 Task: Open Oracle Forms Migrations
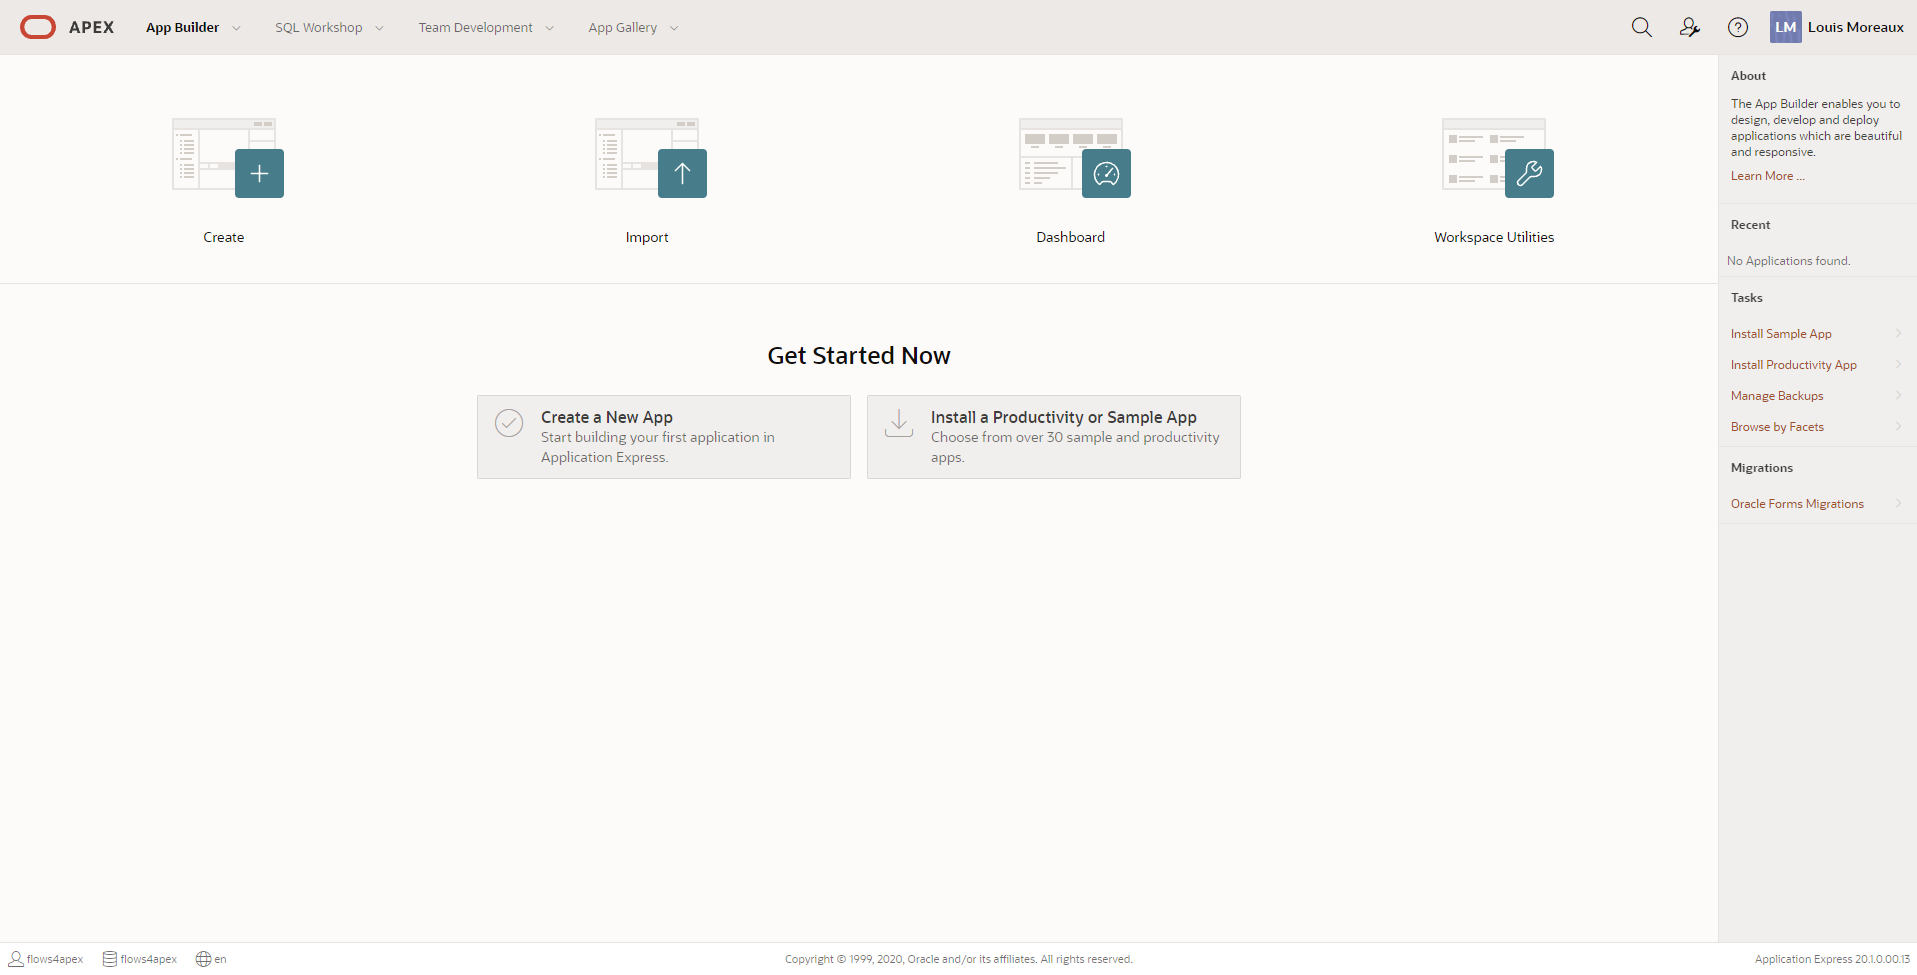coord(1797,503)
